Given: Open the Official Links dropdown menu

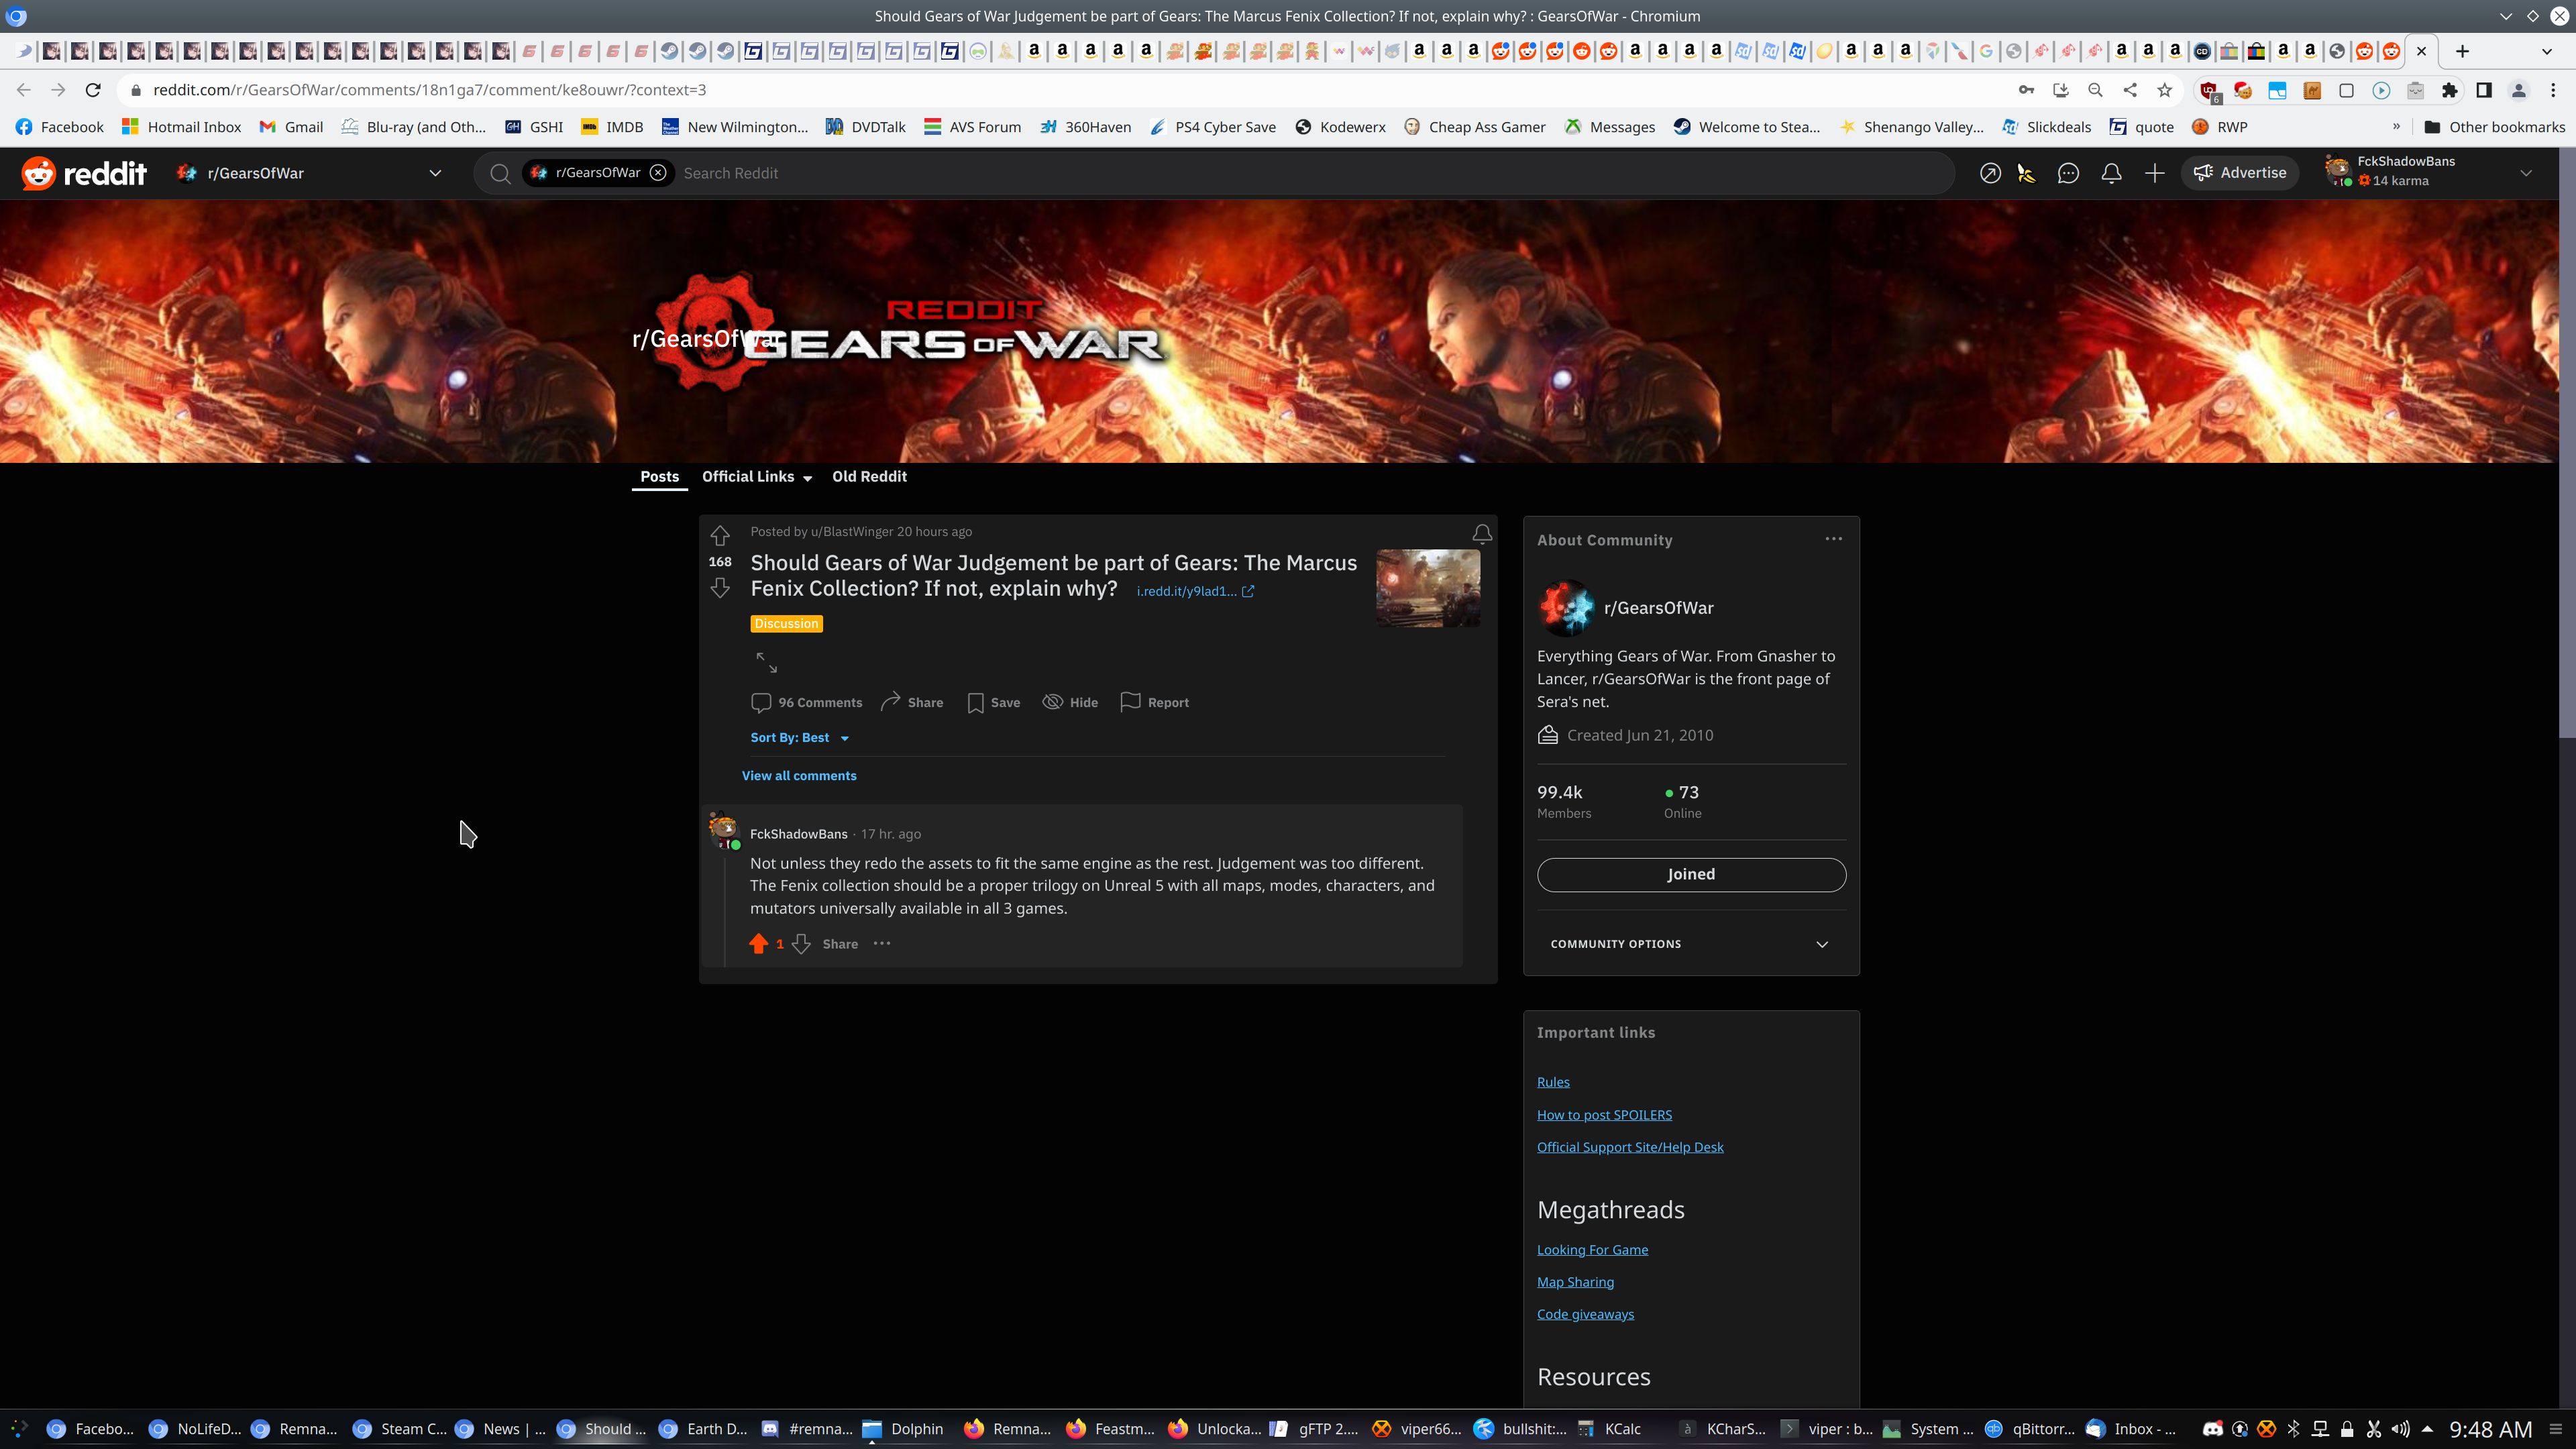Looking at the screenshot, I should pos(756,477).
